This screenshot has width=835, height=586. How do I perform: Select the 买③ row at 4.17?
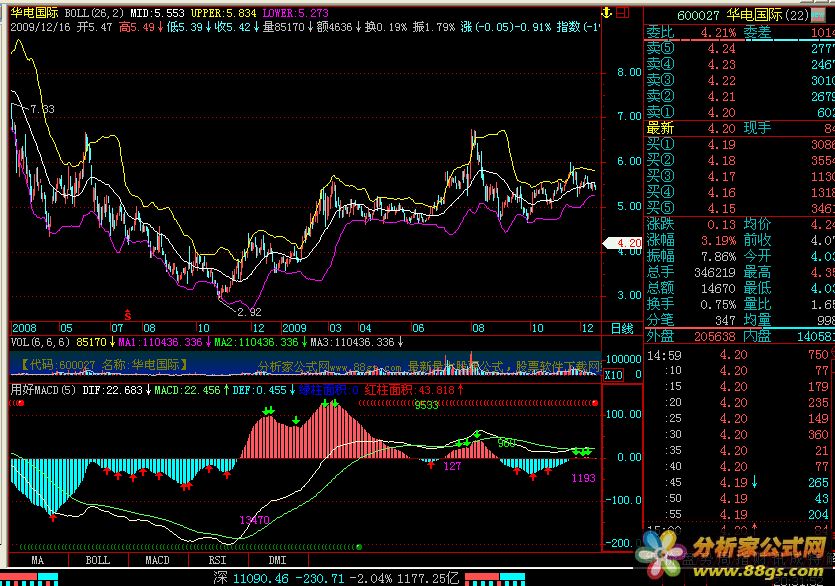click(x=740, y=176)
